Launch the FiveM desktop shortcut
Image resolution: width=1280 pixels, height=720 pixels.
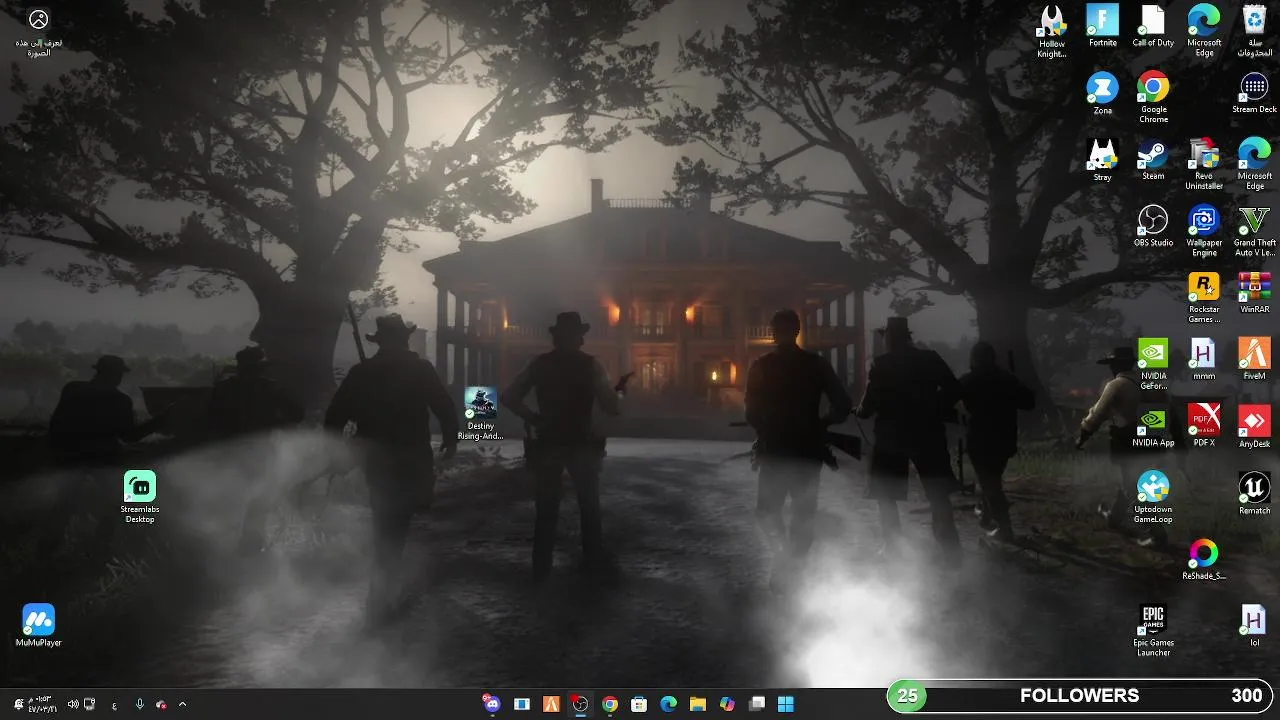pos(1254,360)
